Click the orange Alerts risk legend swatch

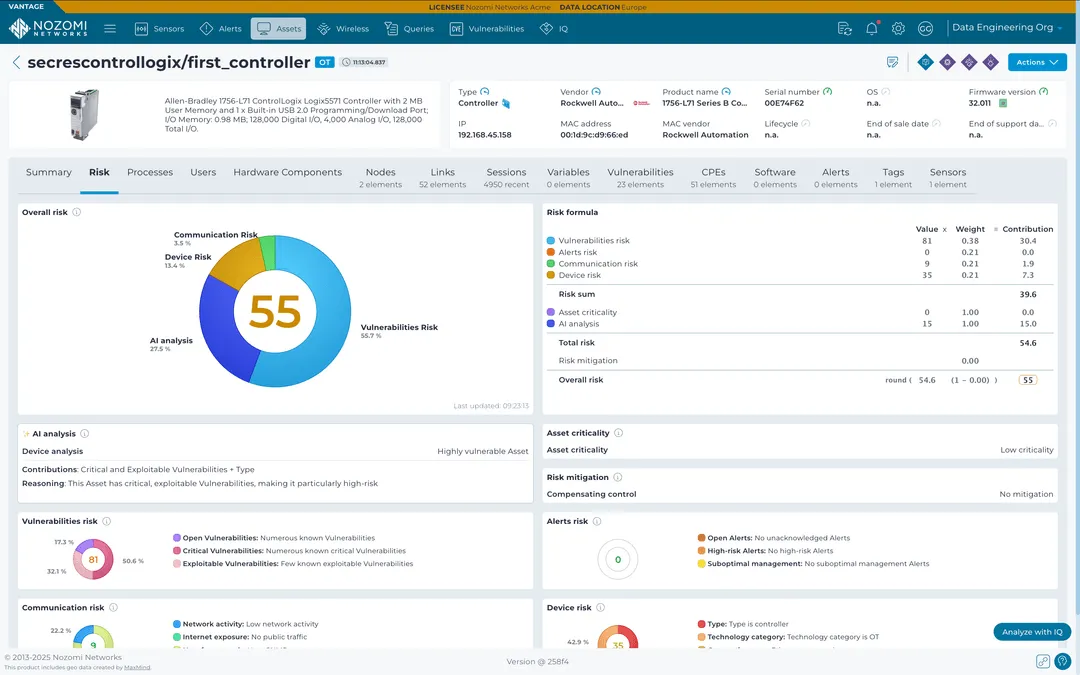click(550, 252)
